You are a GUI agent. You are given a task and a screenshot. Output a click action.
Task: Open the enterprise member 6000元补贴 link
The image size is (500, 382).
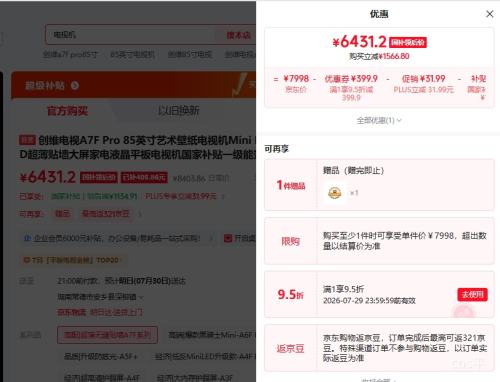click(x=117, y=238)
